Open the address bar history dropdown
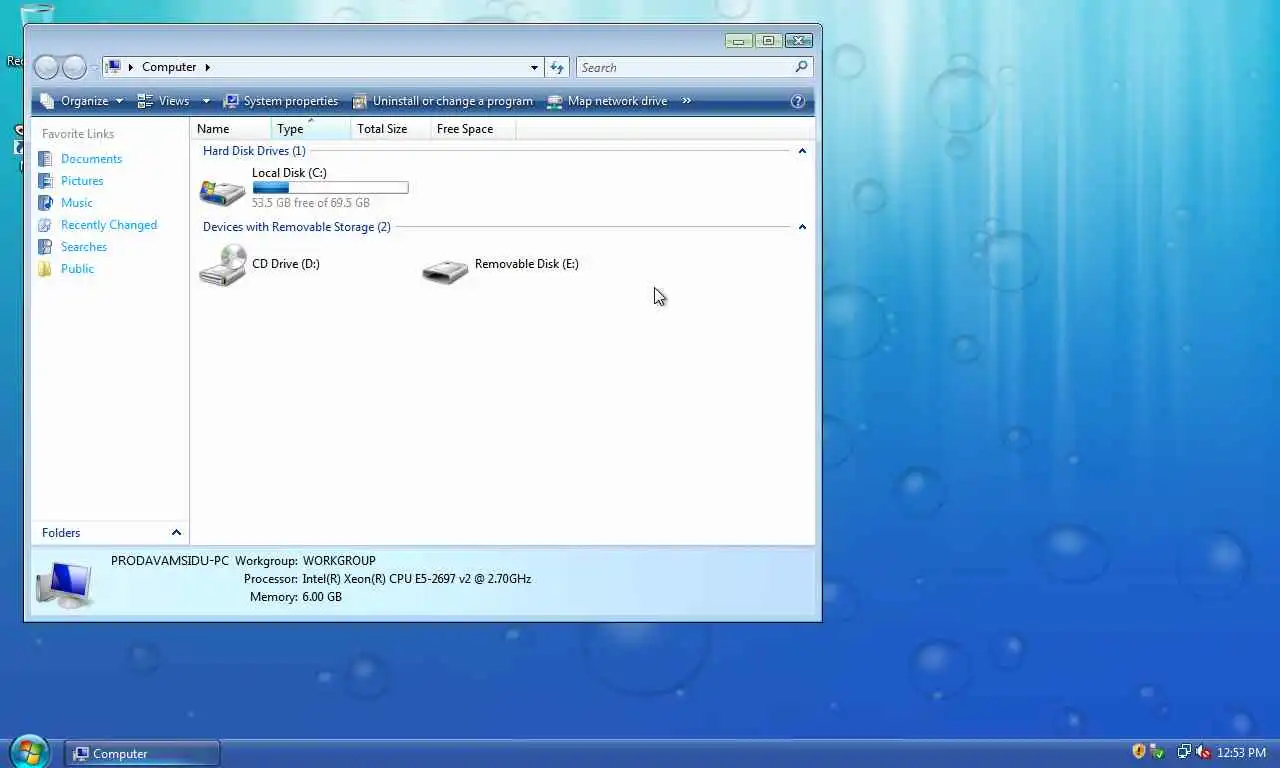 (x=534, y=67)
